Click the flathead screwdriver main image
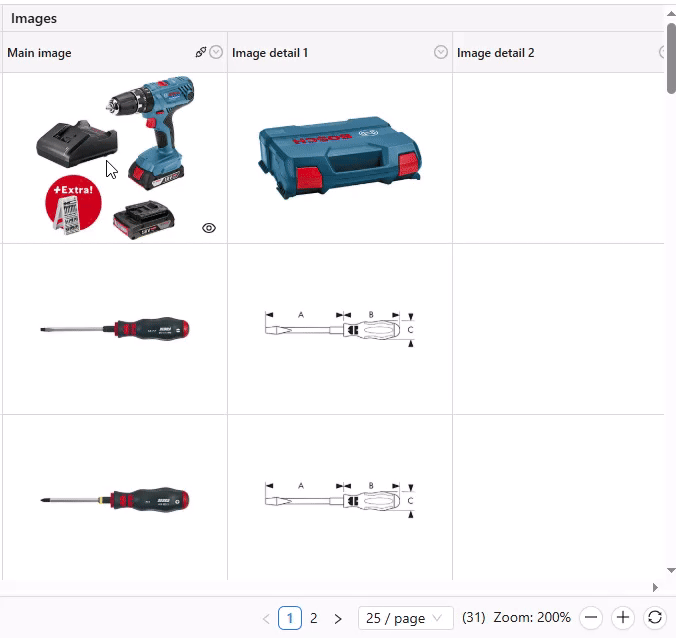This screenshot has height=638, width=676. 115,329
